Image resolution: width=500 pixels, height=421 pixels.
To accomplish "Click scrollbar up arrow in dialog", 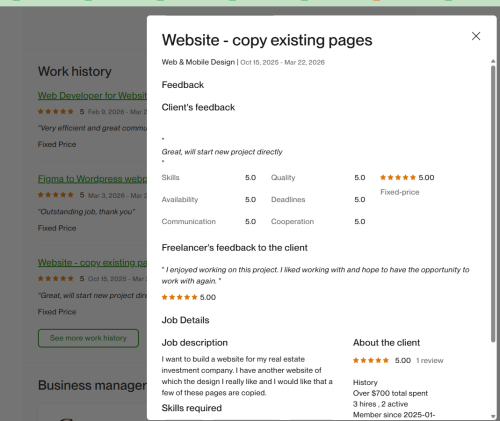I will pyautogui.click(x=493, y=61).
